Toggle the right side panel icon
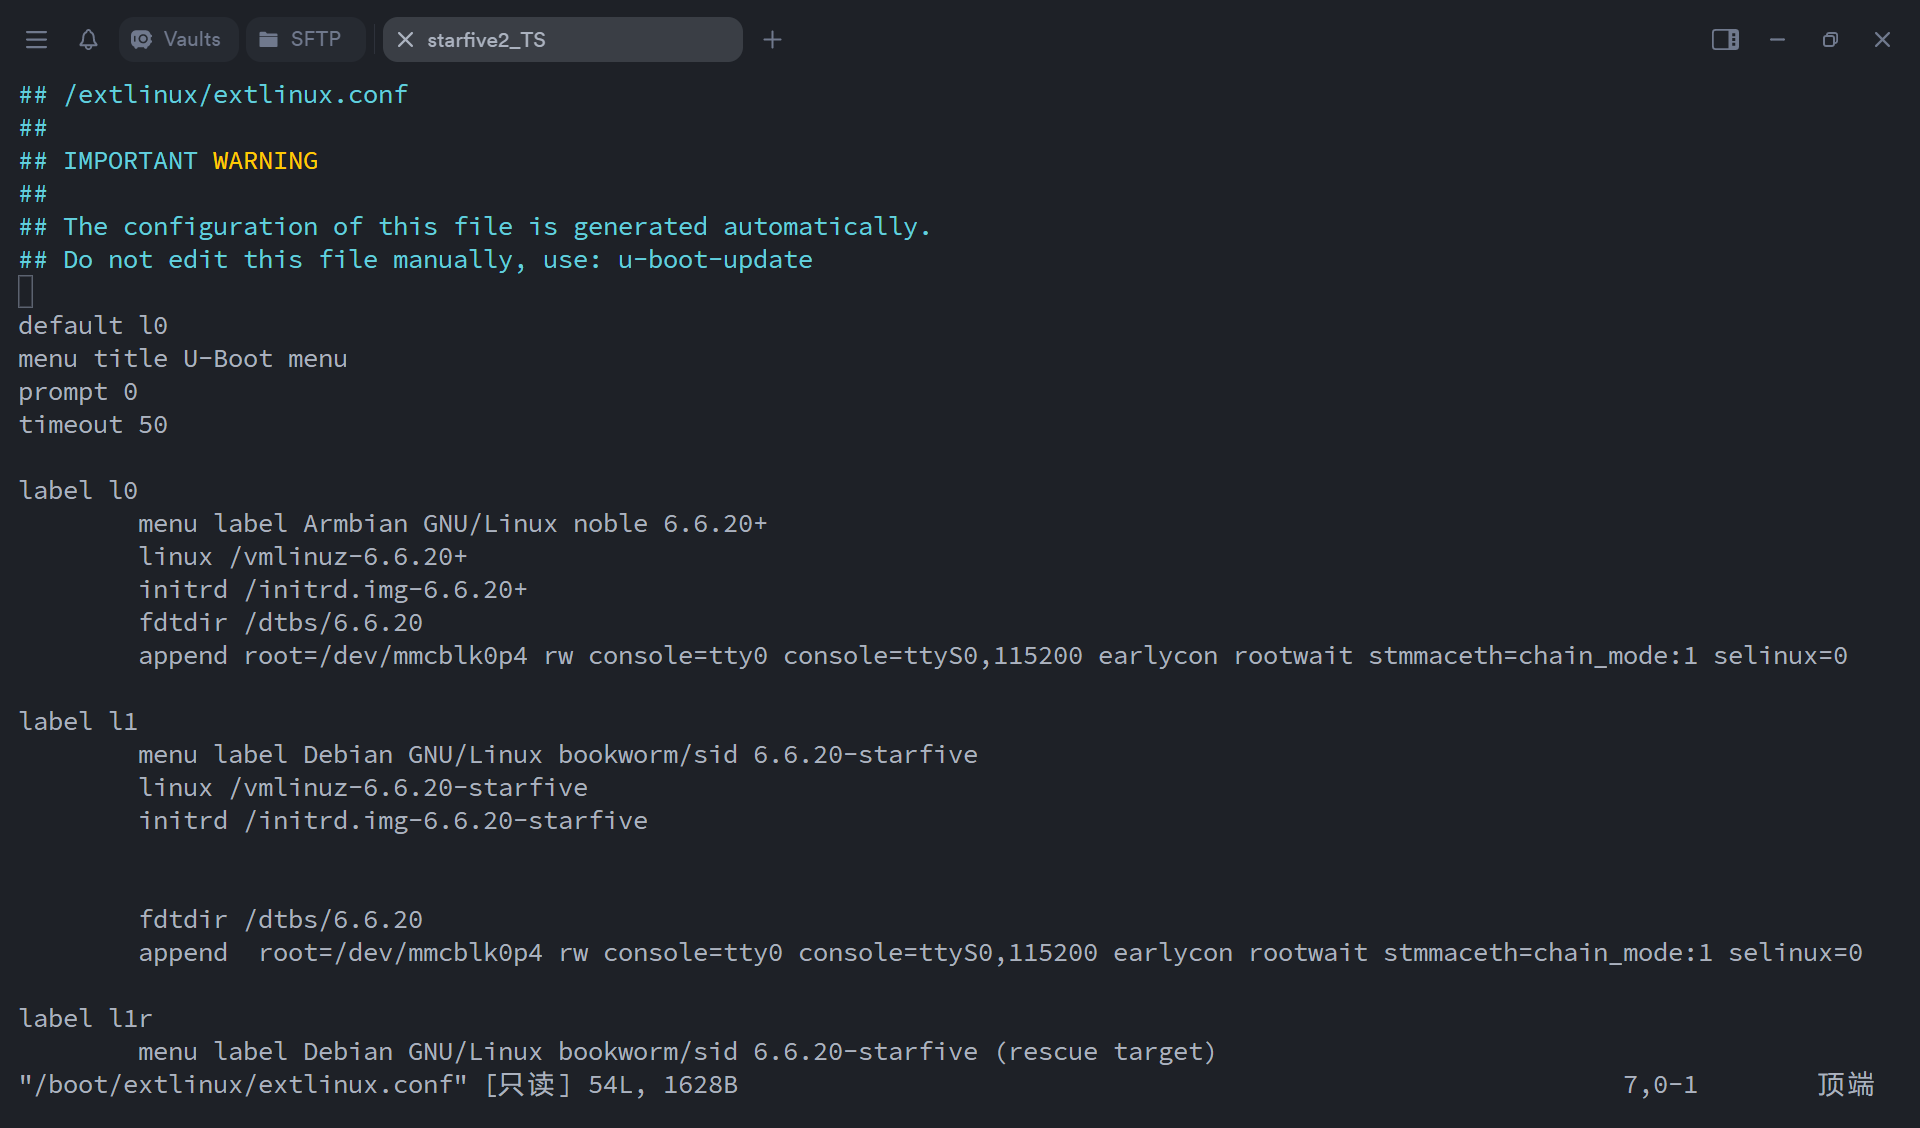This screenshot has width=1920, height=1128. (x=1725, y=40)
